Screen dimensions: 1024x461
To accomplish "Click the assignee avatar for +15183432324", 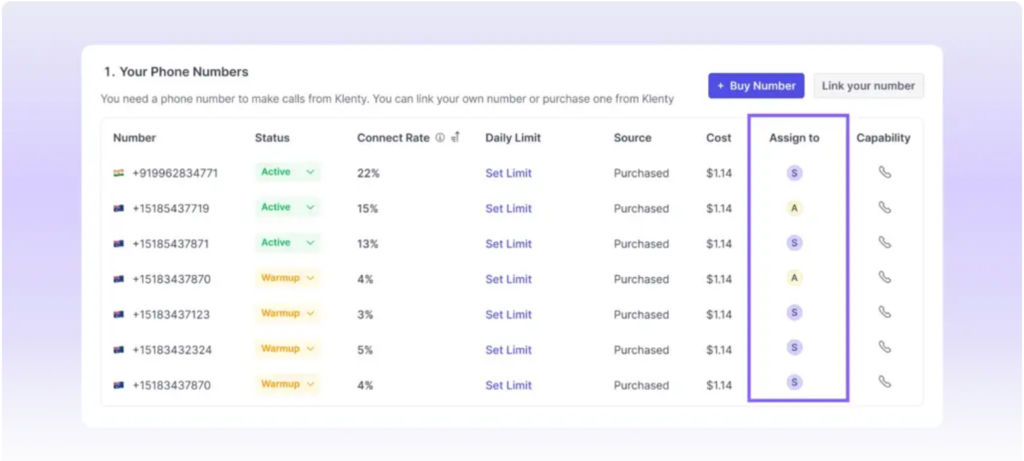I will coord(794,347).
